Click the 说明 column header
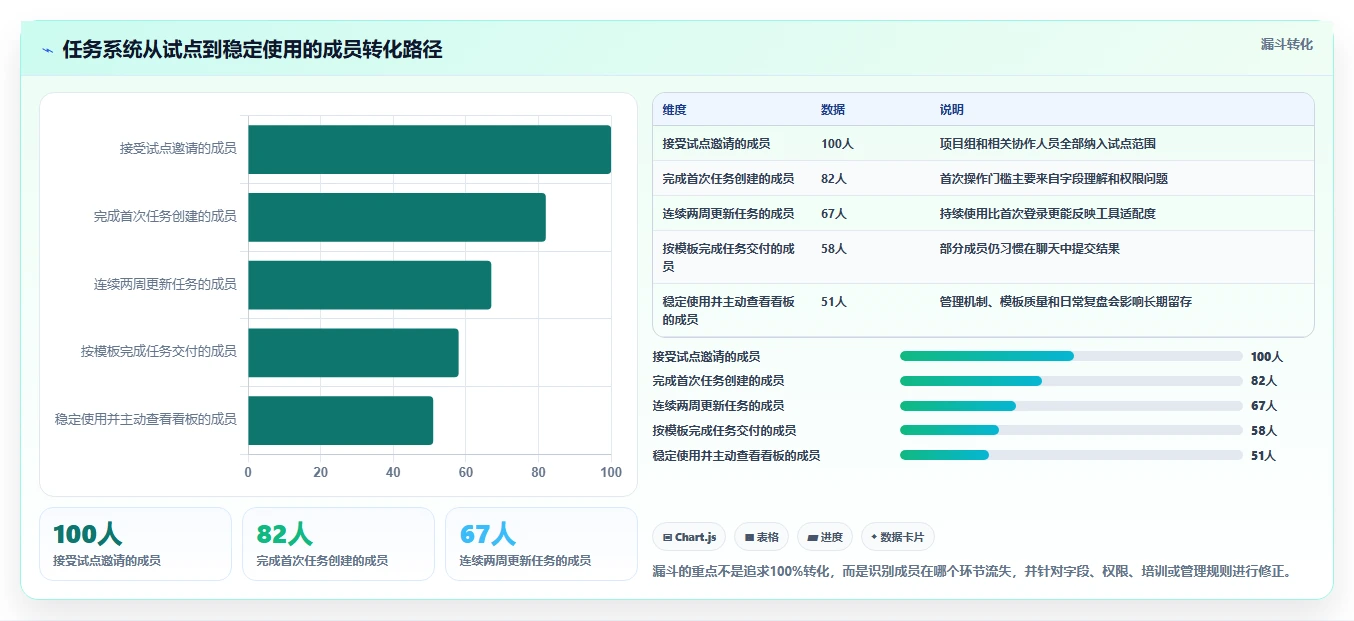Viewport: 1354px width, 621px height. coord(951,110)
